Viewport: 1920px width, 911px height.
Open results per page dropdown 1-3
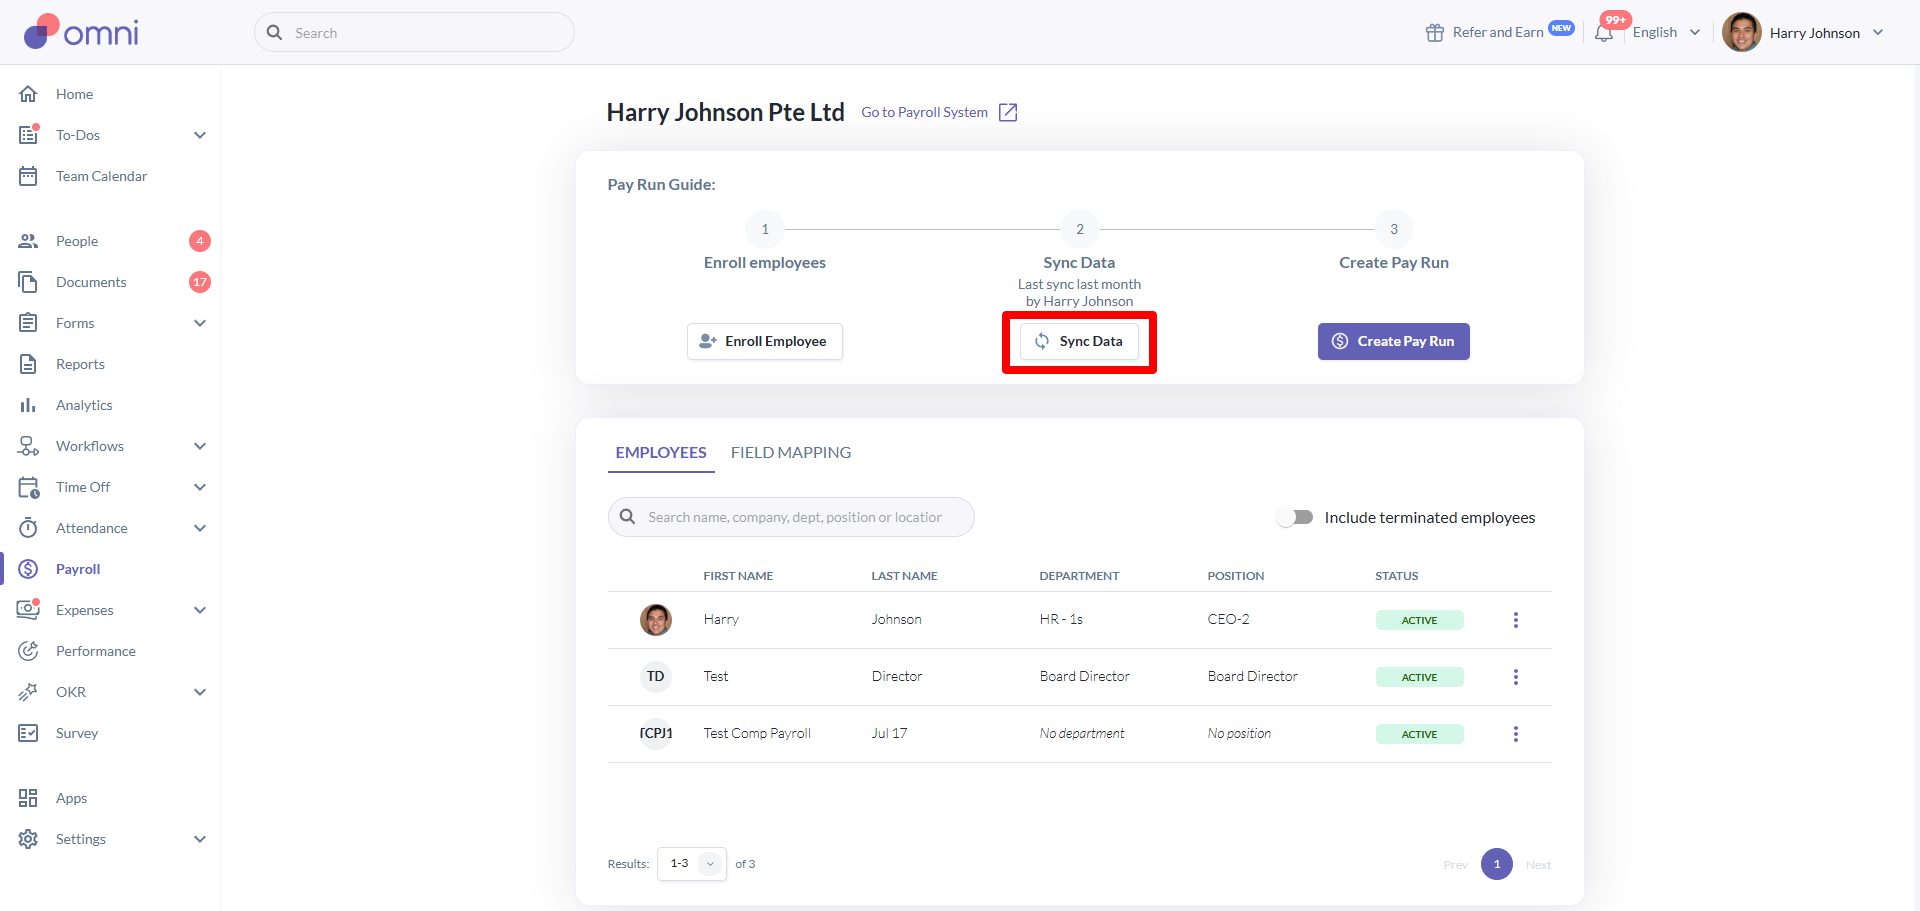[691, 864]
